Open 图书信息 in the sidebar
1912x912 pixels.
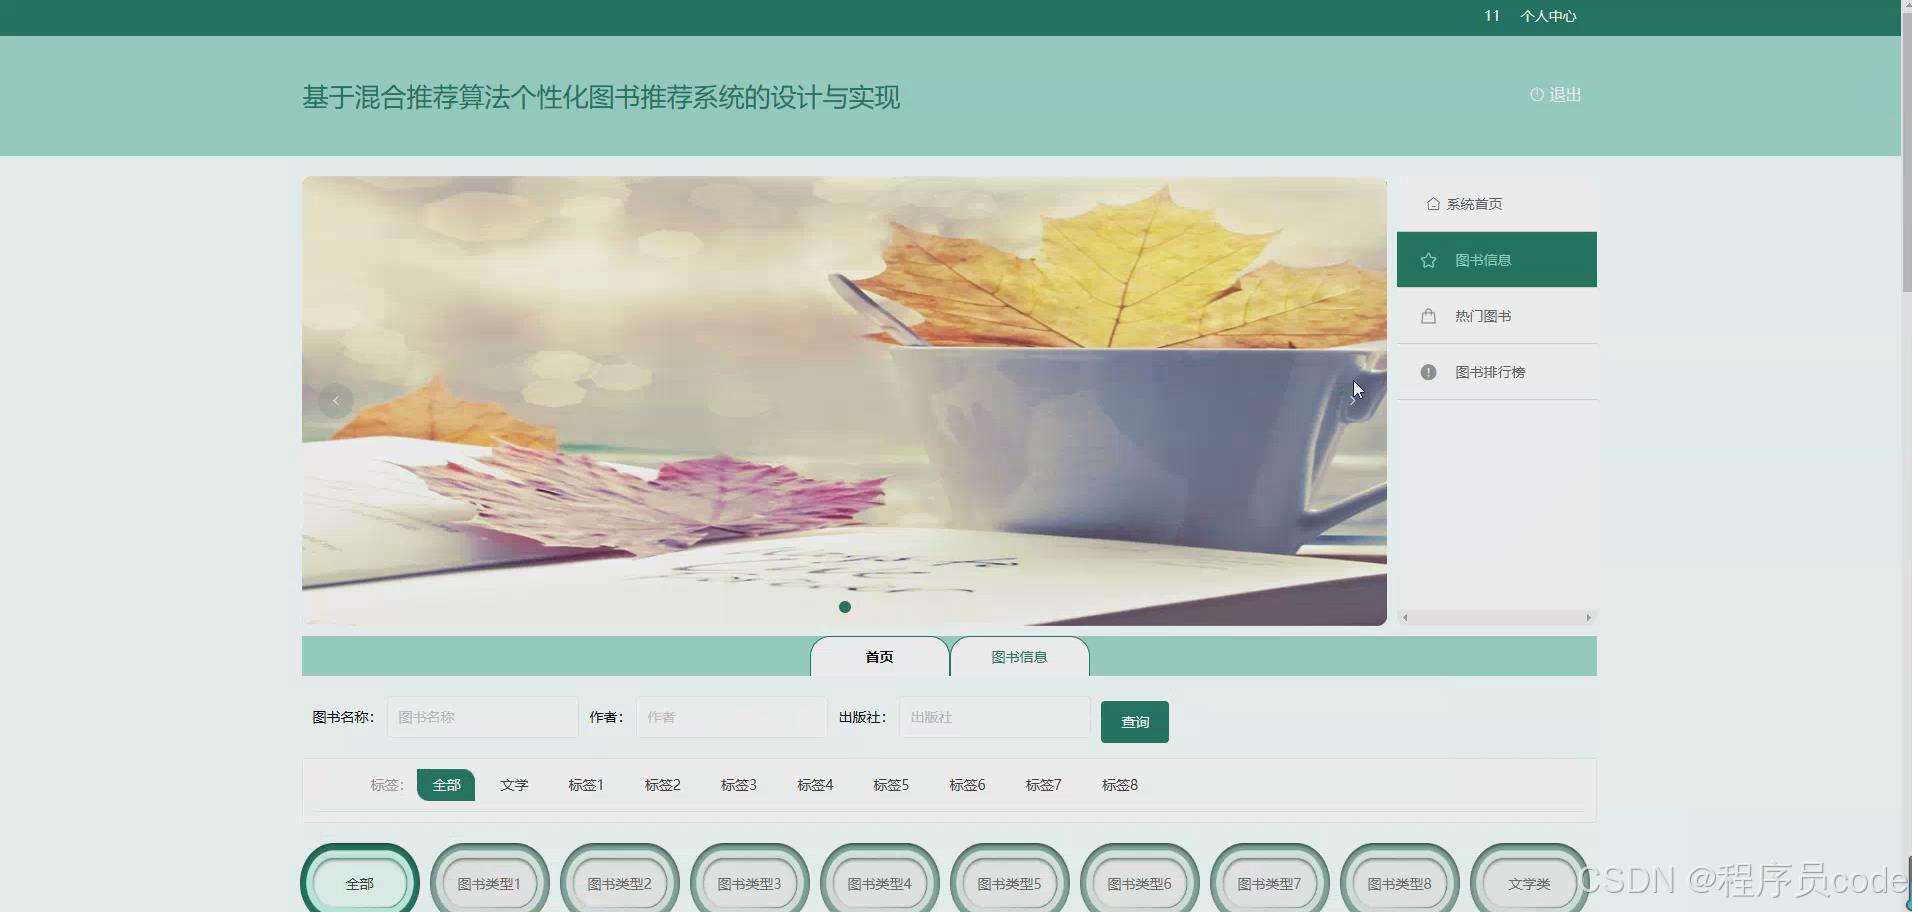pos(1497,260)
